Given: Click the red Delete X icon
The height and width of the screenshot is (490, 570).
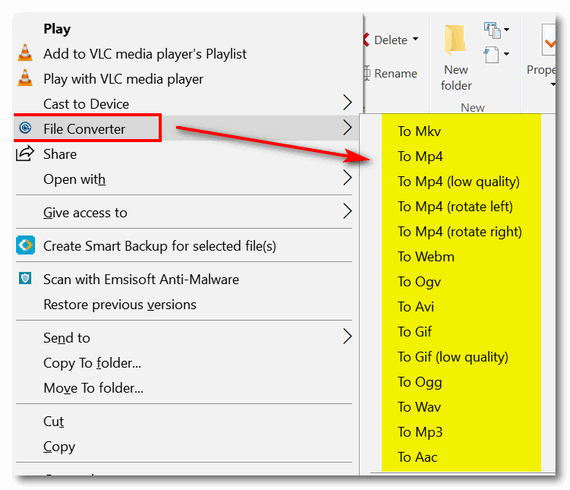Looking at the screenshot, I should point(366,40).
